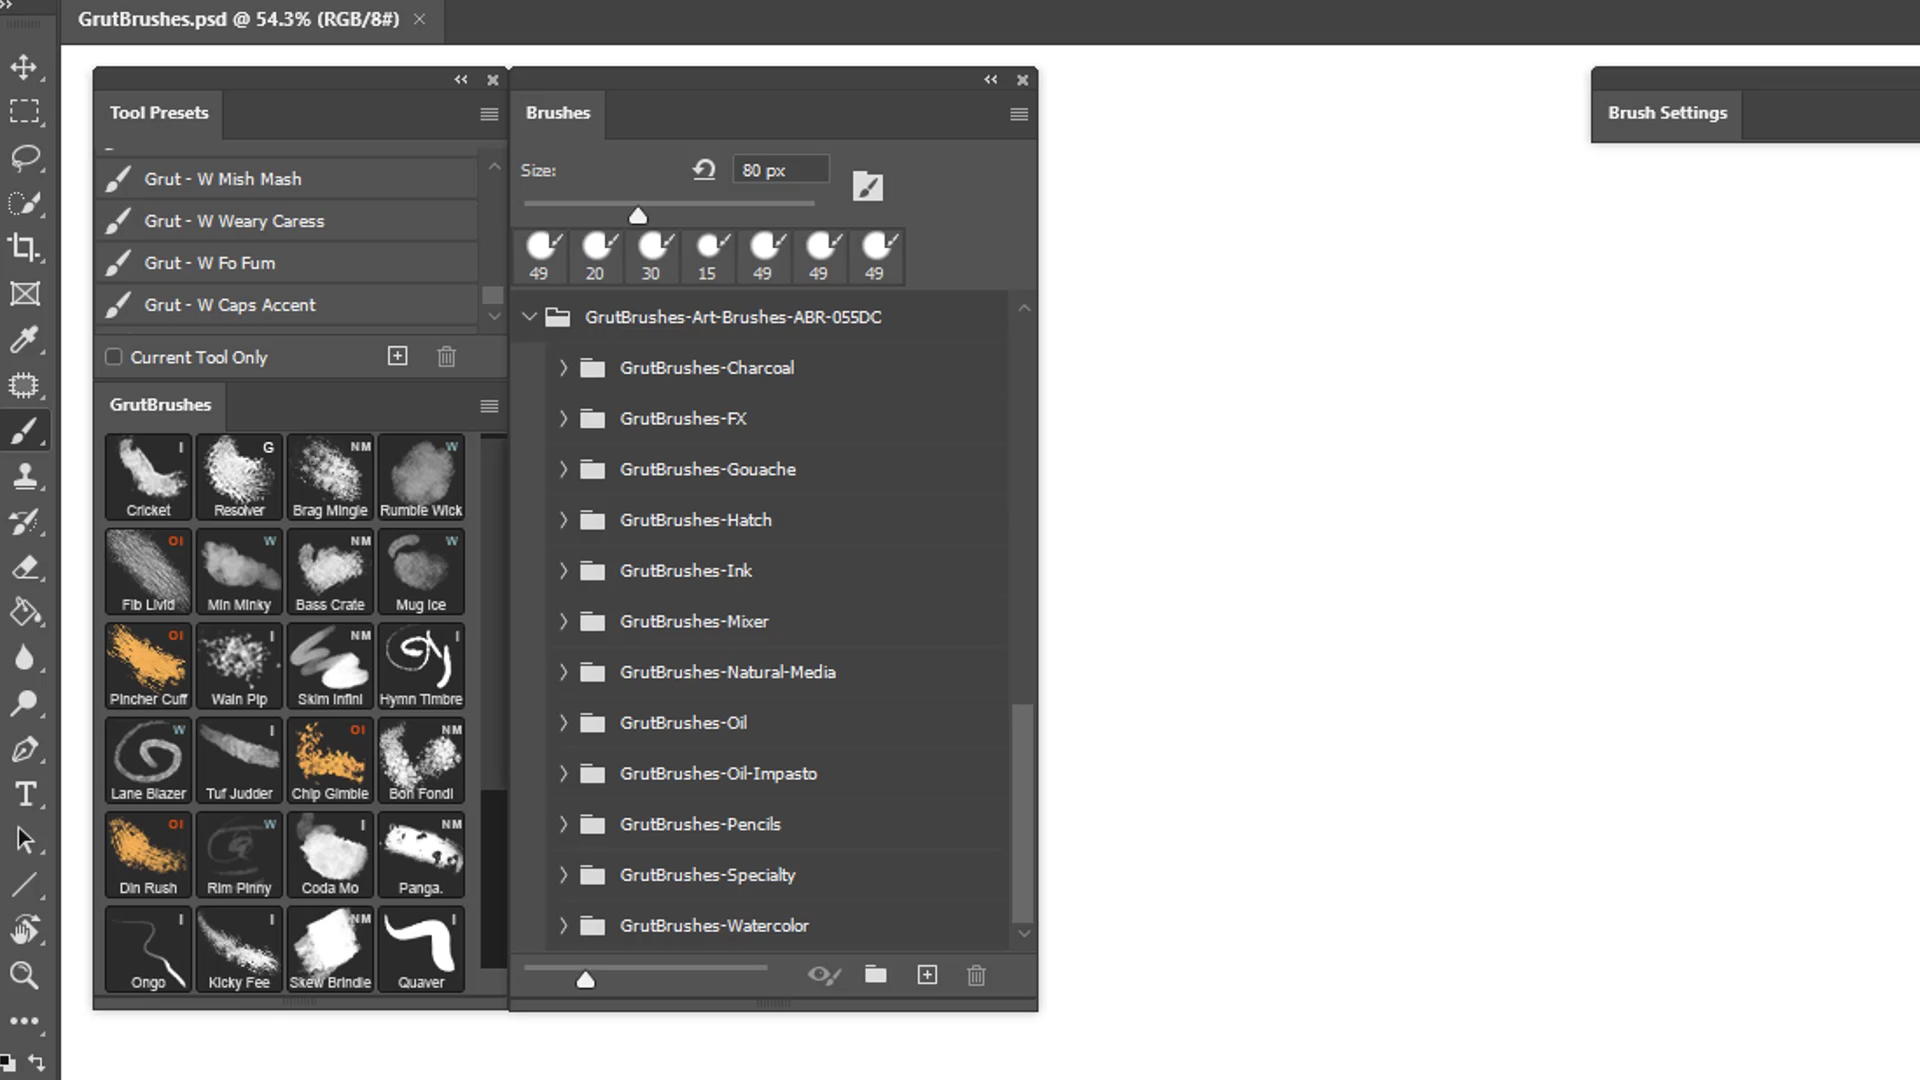This screenshot has width=1920, height=1080.
Task: Select the Type tool
Action: 24,794
